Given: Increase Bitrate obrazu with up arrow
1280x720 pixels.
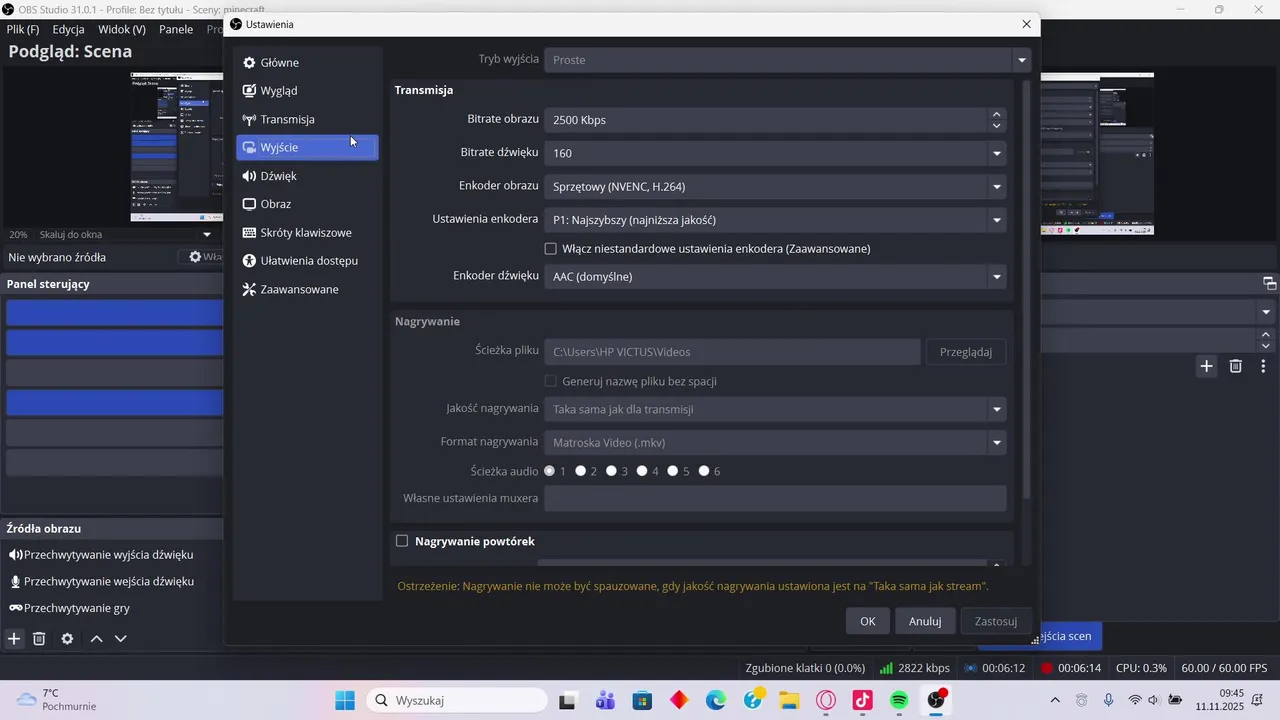Looking at the screenshot, I should (996, 114).
